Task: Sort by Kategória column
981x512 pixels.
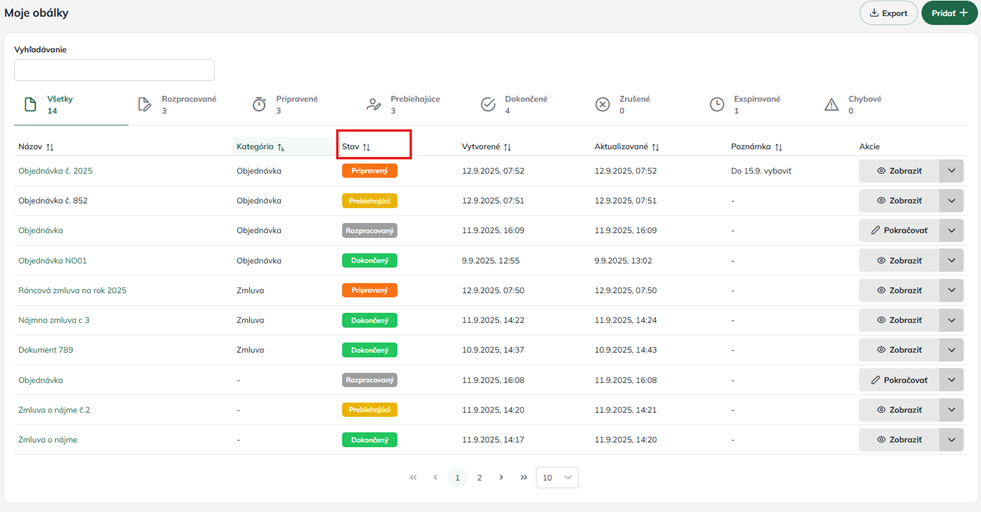Action: tap(280, 147)
